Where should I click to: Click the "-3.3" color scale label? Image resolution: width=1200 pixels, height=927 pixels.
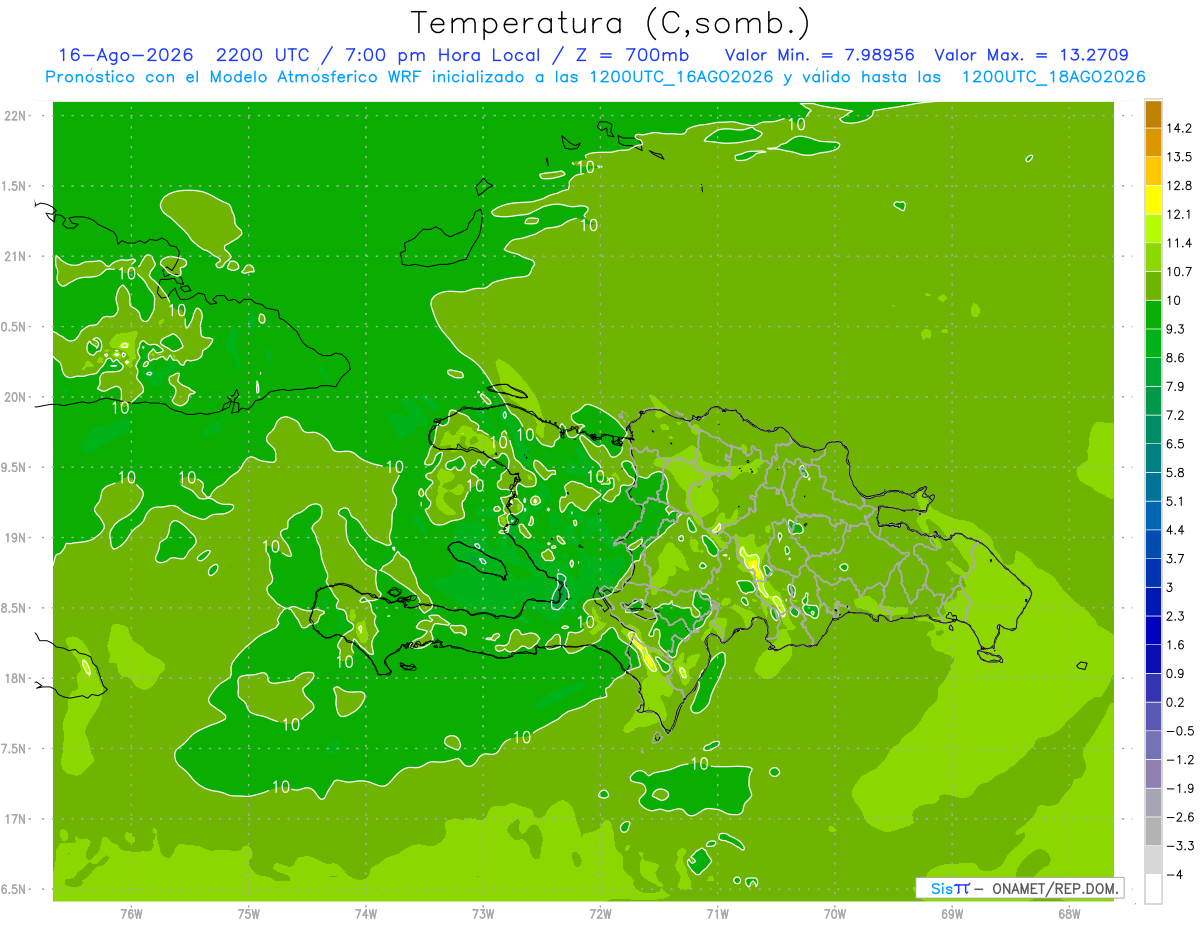pos(1181,846)
